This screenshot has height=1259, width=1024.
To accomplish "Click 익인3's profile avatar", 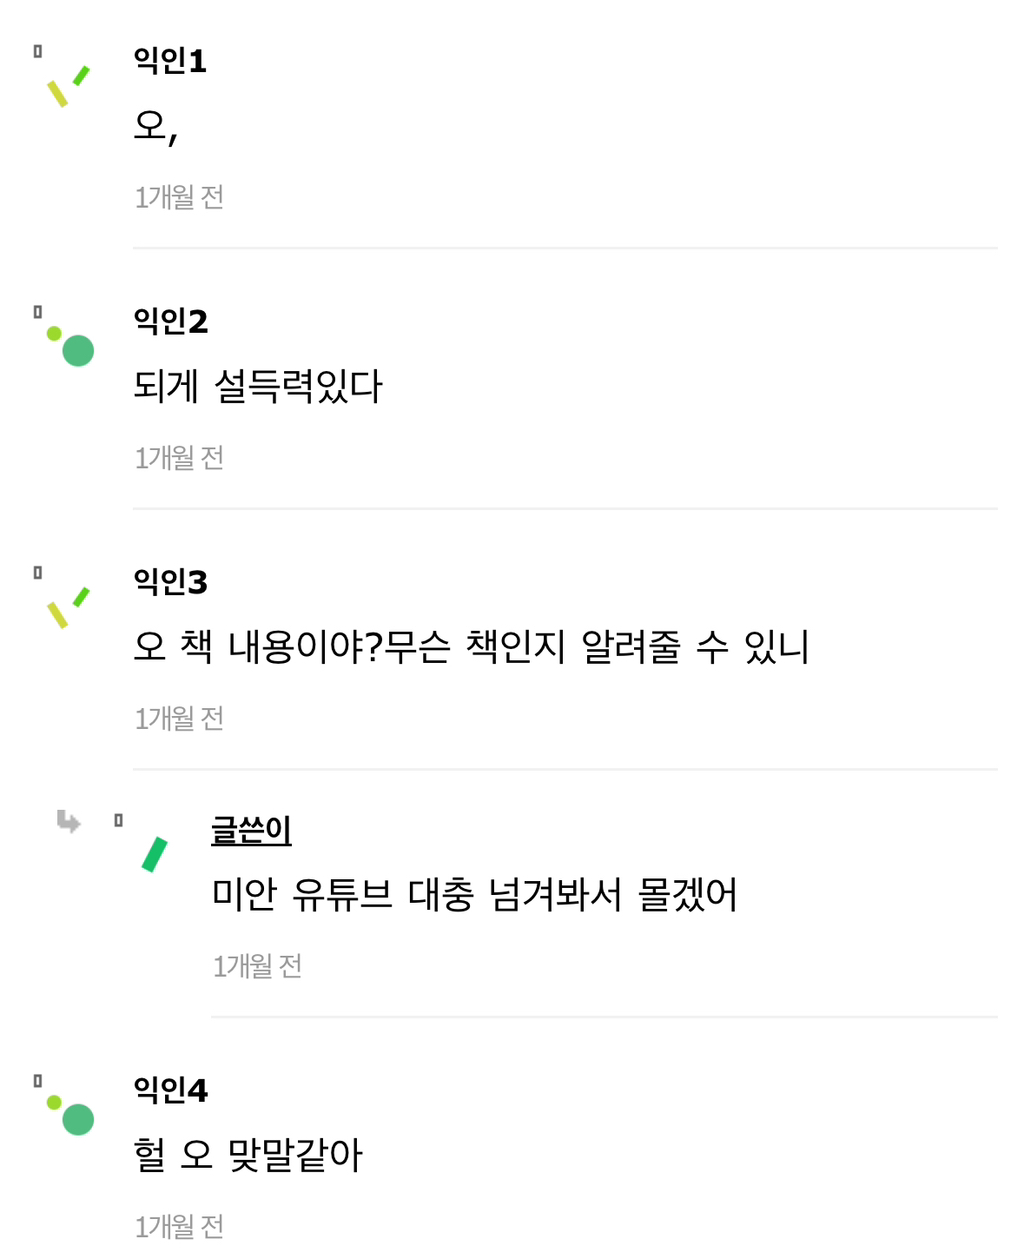I will 68,607.
